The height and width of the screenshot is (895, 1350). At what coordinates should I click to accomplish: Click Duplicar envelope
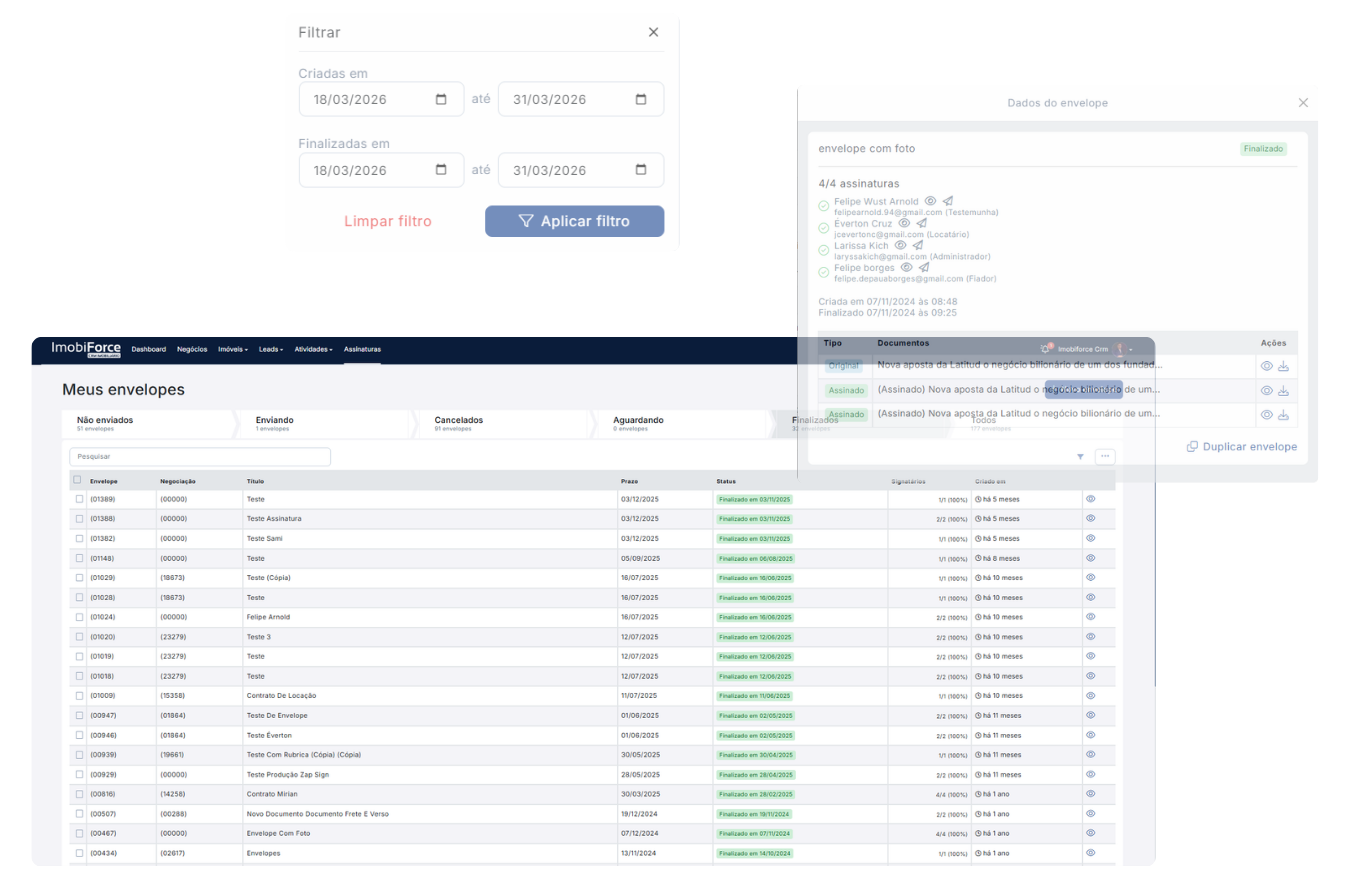(x=1242, y=446)
